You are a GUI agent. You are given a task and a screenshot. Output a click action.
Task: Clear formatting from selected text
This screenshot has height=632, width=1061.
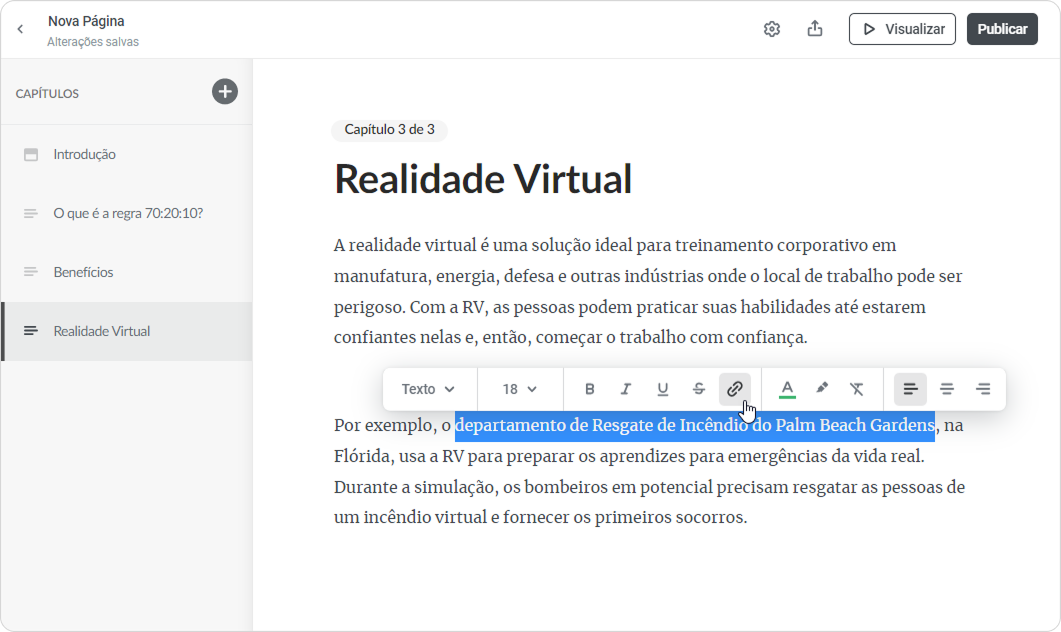tap(857, 389)
